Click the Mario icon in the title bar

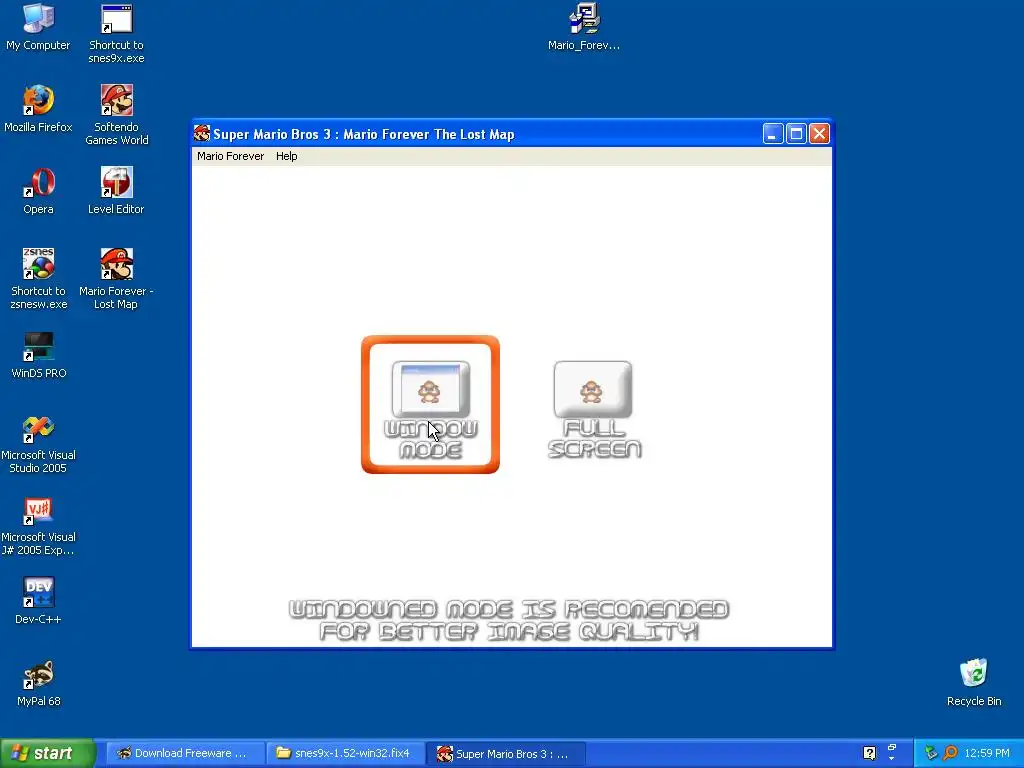point(202,134)
